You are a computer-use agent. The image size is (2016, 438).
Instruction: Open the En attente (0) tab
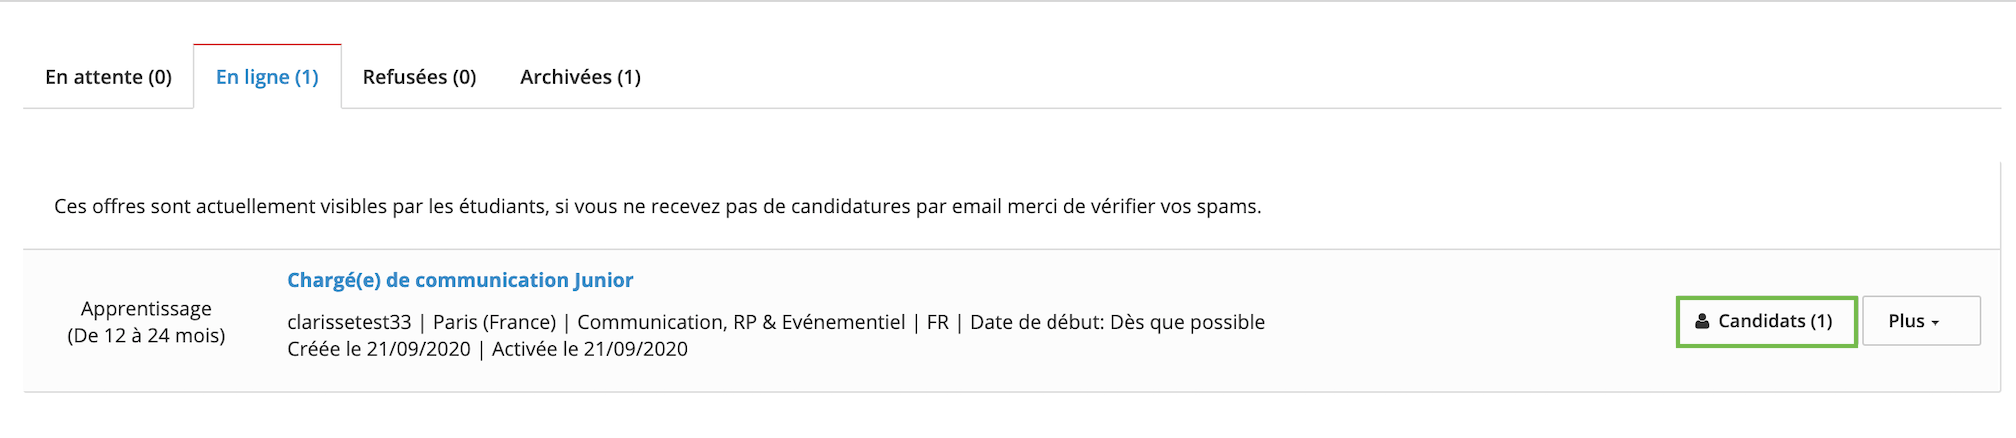click(108, 77)
